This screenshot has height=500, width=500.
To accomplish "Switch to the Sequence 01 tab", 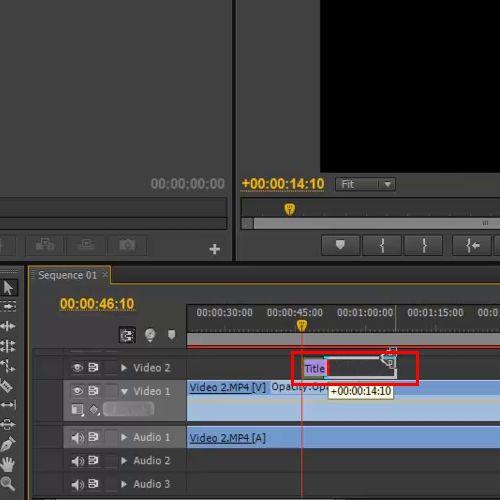I will 67,275.
